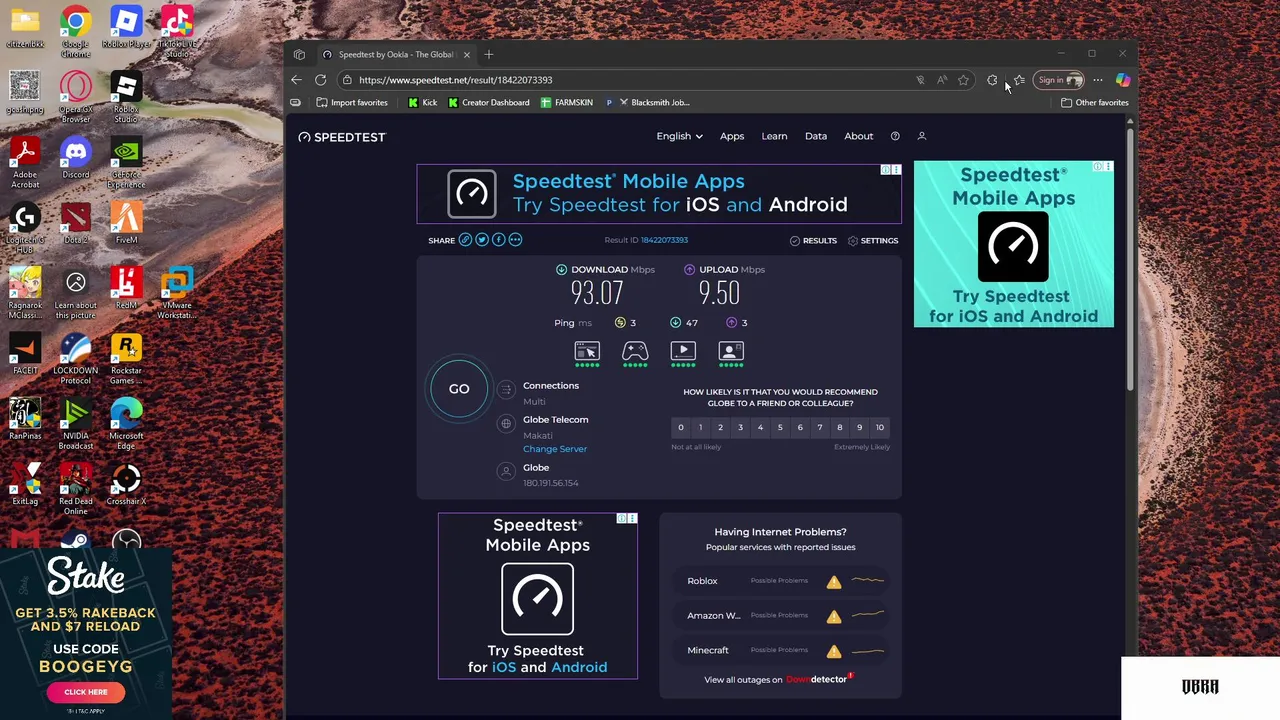Open the online gaming controller icon
Screen dimensions: 1280x720
coord(635,351)
